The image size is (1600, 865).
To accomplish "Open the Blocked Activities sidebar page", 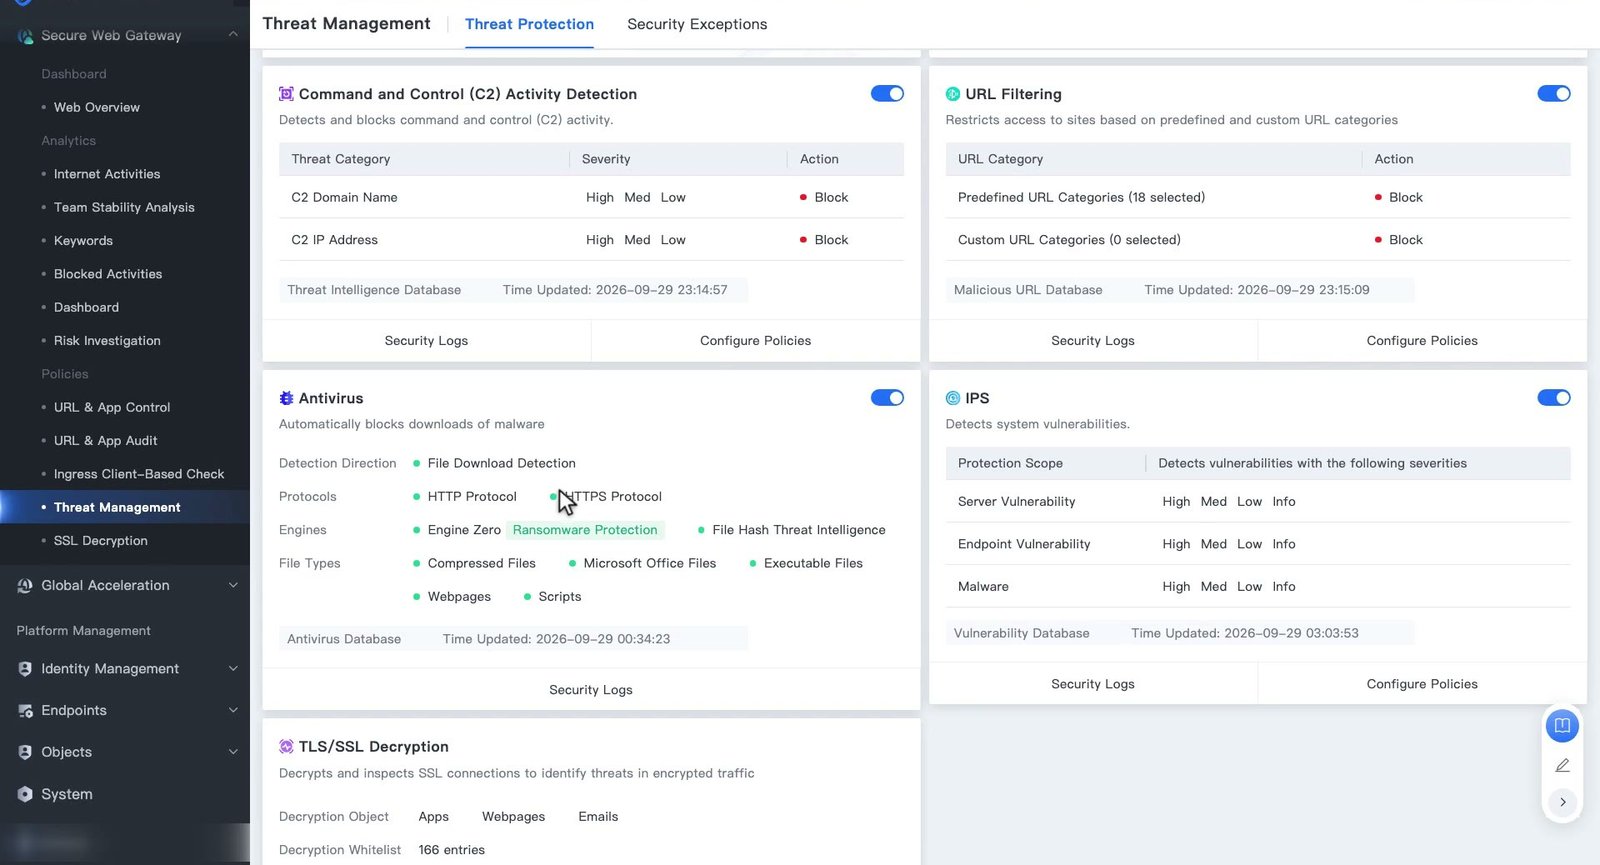I will point(108,274).
